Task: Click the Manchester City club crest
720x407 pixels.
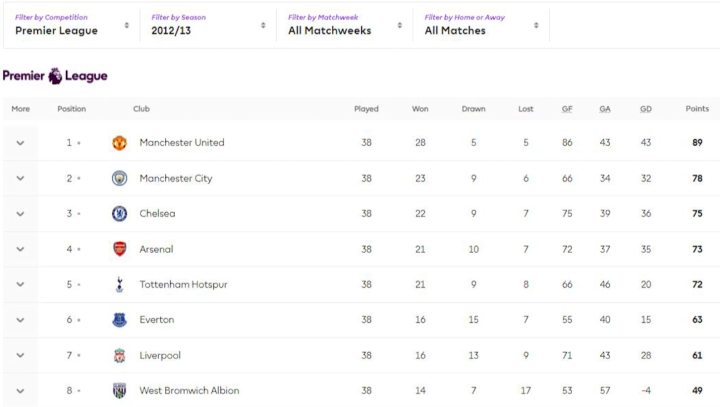Action: (x=120, y=178)
